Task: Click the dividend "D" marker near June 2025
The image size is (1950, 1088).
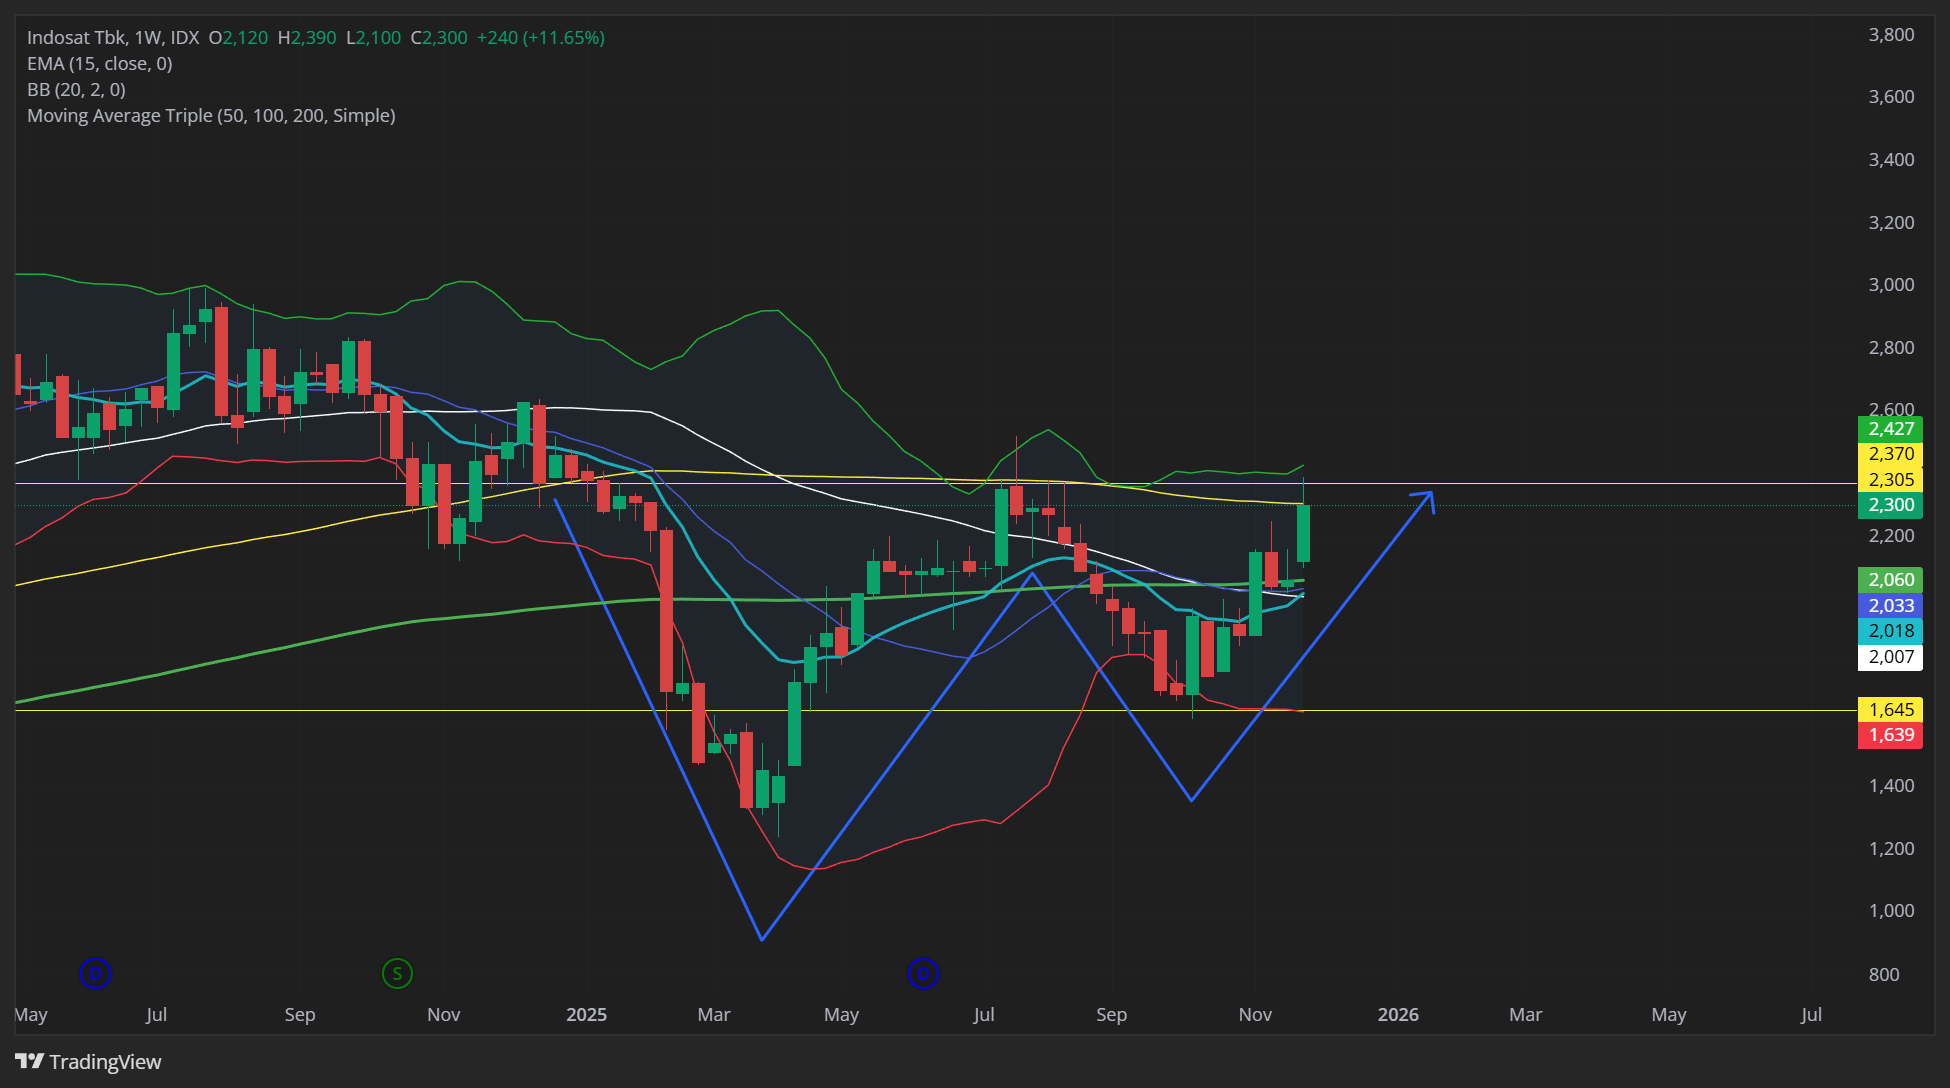Action: pyautogui.click(x=923, y=973)
